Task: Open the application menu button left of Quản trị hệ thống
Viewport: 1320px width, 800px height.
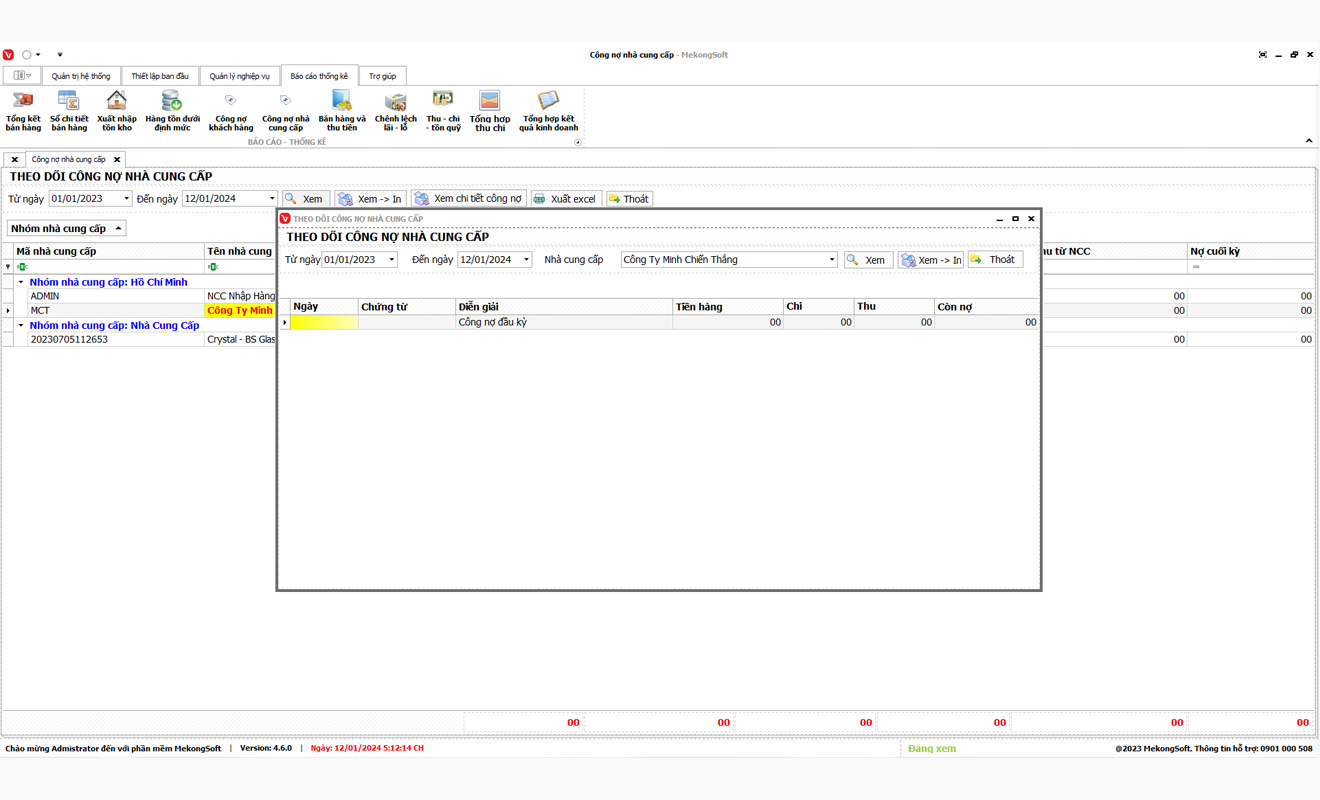Action: point(21,76)
